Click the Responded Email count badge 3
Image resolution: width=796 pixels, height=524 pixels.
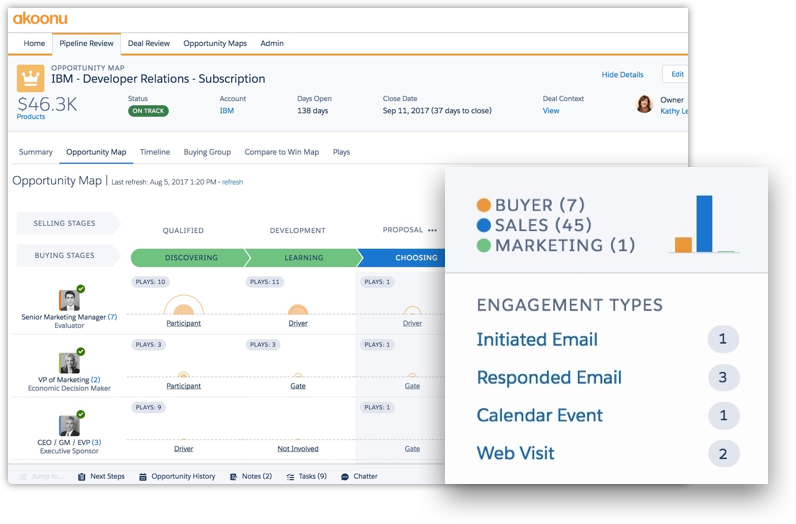point(723,378)
